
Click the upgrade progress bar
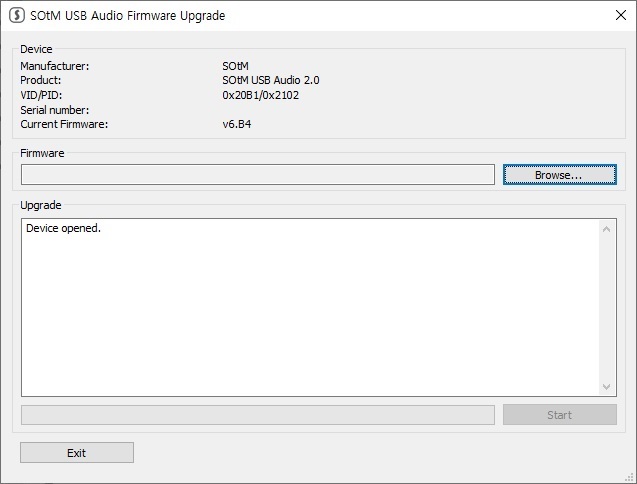(x=258, y=415)
